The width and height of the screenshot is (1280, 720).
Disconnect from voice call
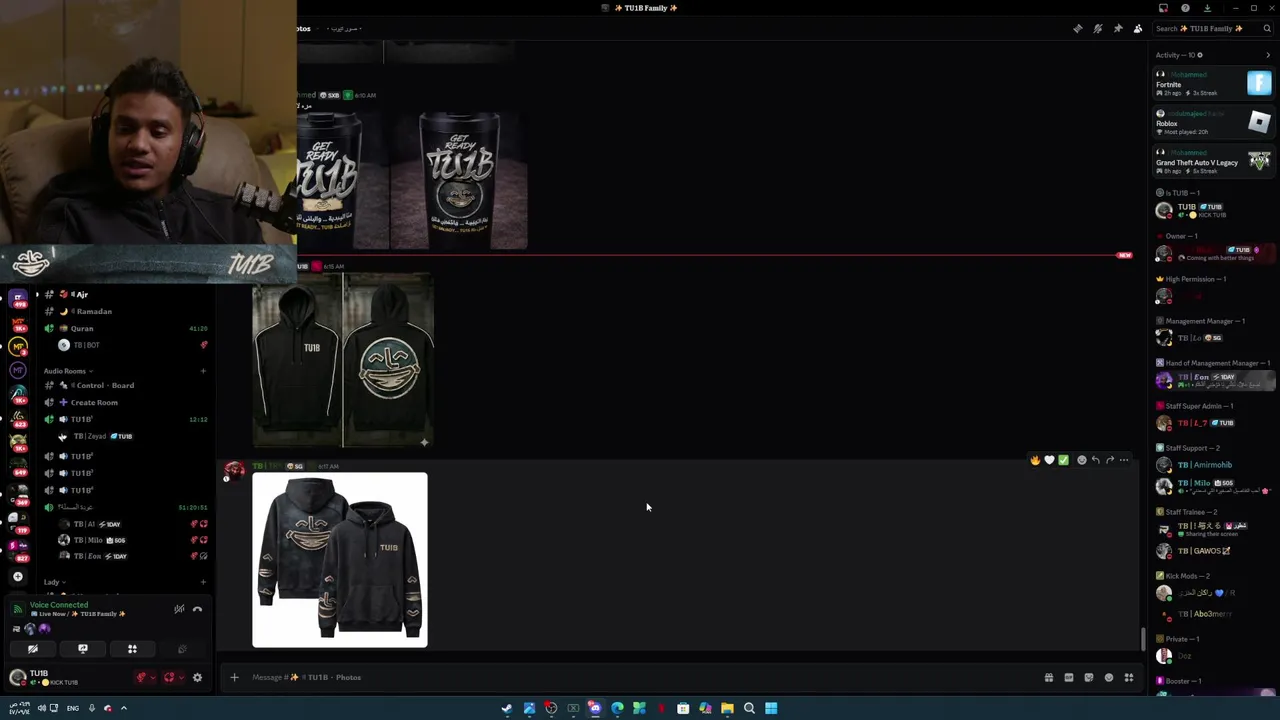(x=197, y=609)
